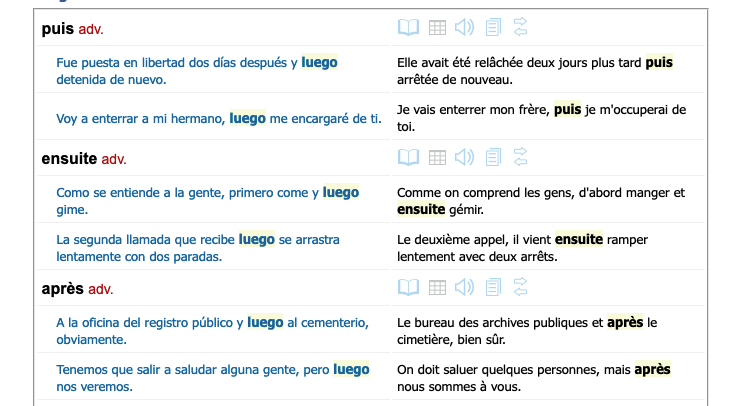Click the document icon in the après row

(x=493, y=288)
